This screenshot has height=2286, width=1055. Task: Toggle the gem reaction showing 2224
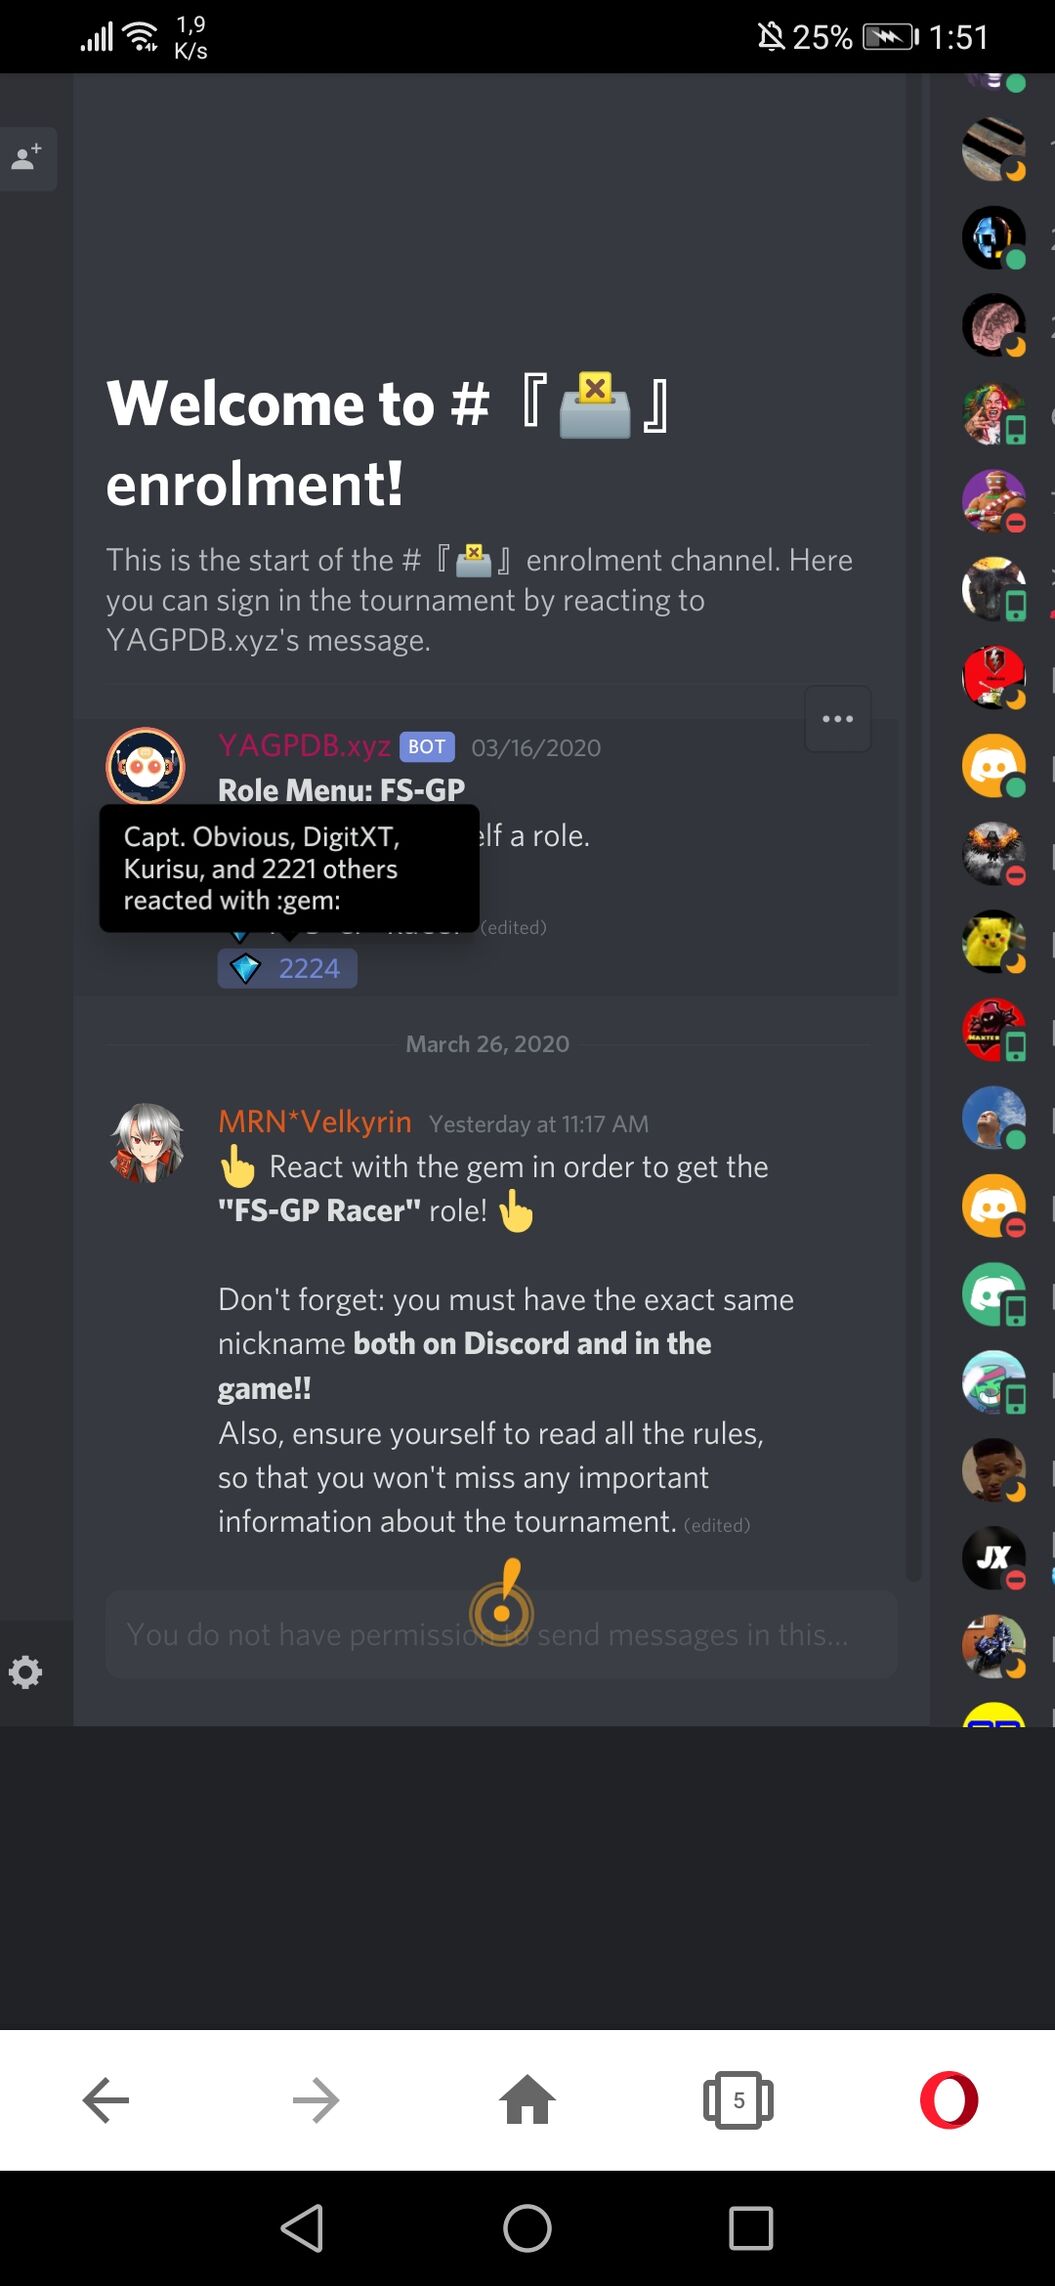click(288, 968)
